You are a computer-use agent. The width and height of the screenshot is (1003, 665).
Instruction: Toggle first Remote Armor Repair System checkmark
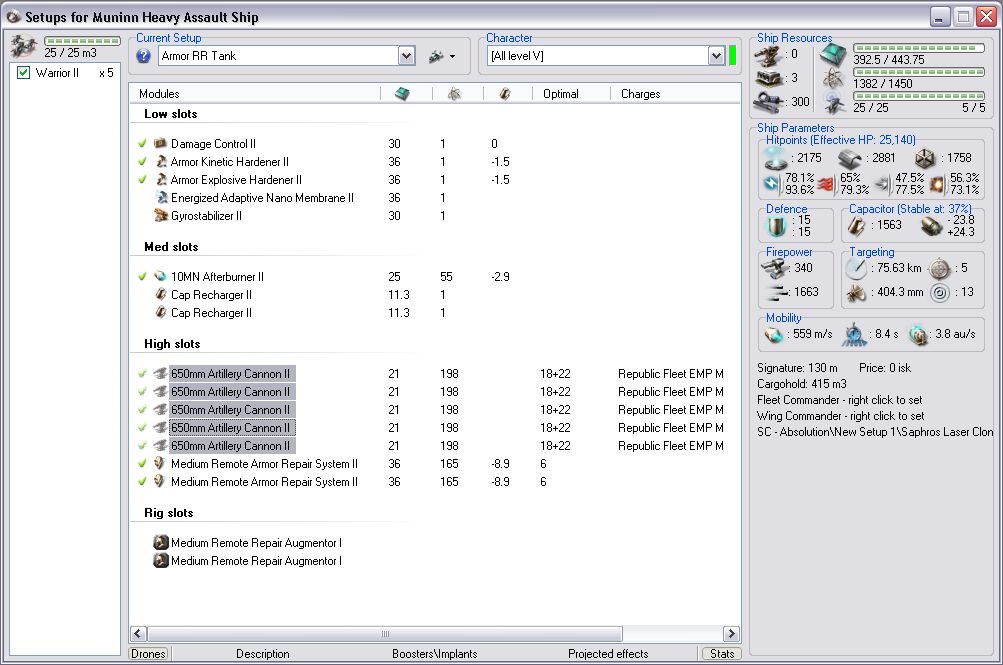[142, 463]
